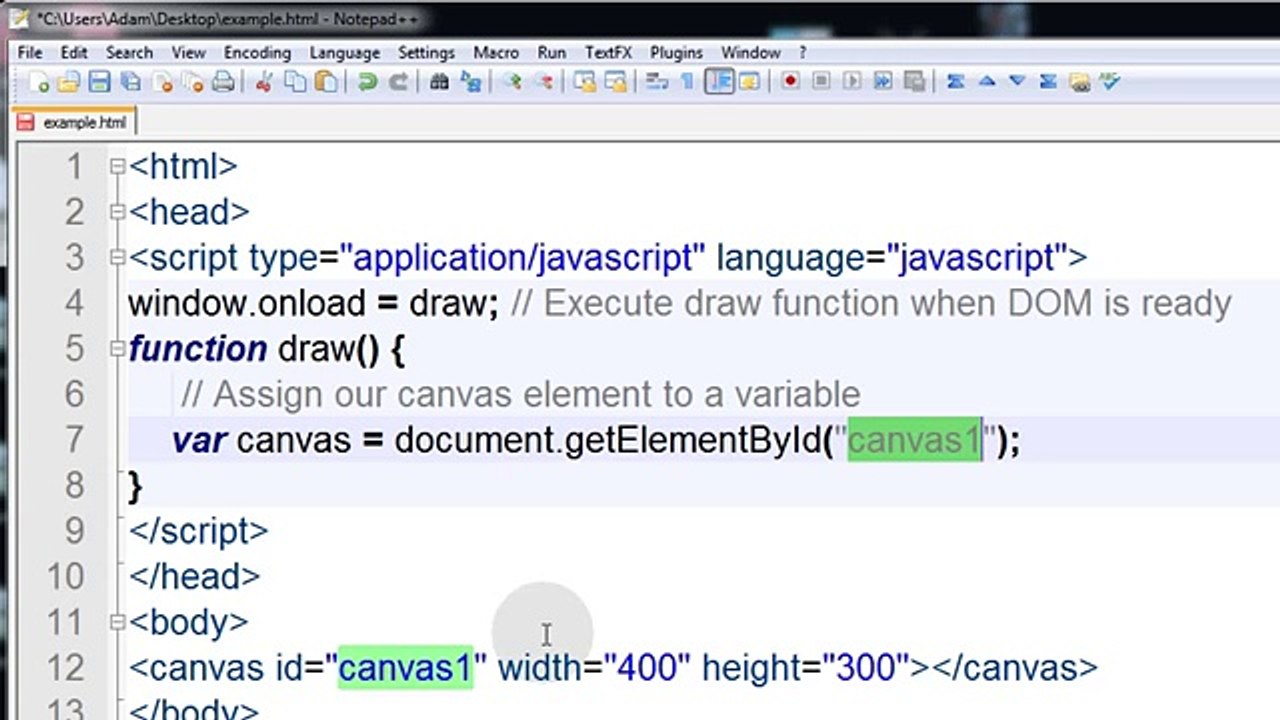Click the Paste clipboard icon
The height and width of the screenshot is (720, 1280).
tap(326, 82)
